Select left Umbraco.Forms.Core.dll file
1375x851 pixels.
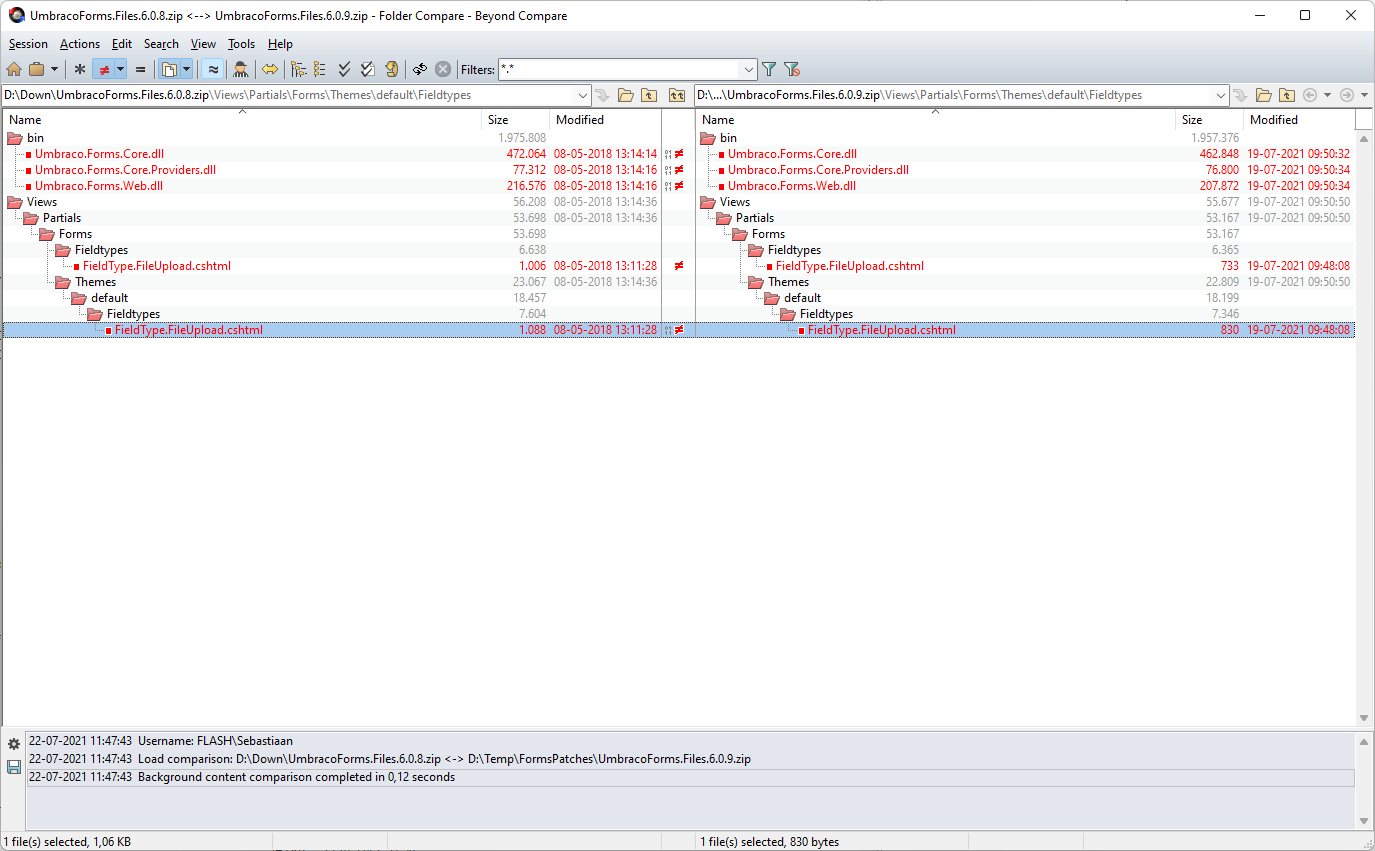(x=99, y=154)
